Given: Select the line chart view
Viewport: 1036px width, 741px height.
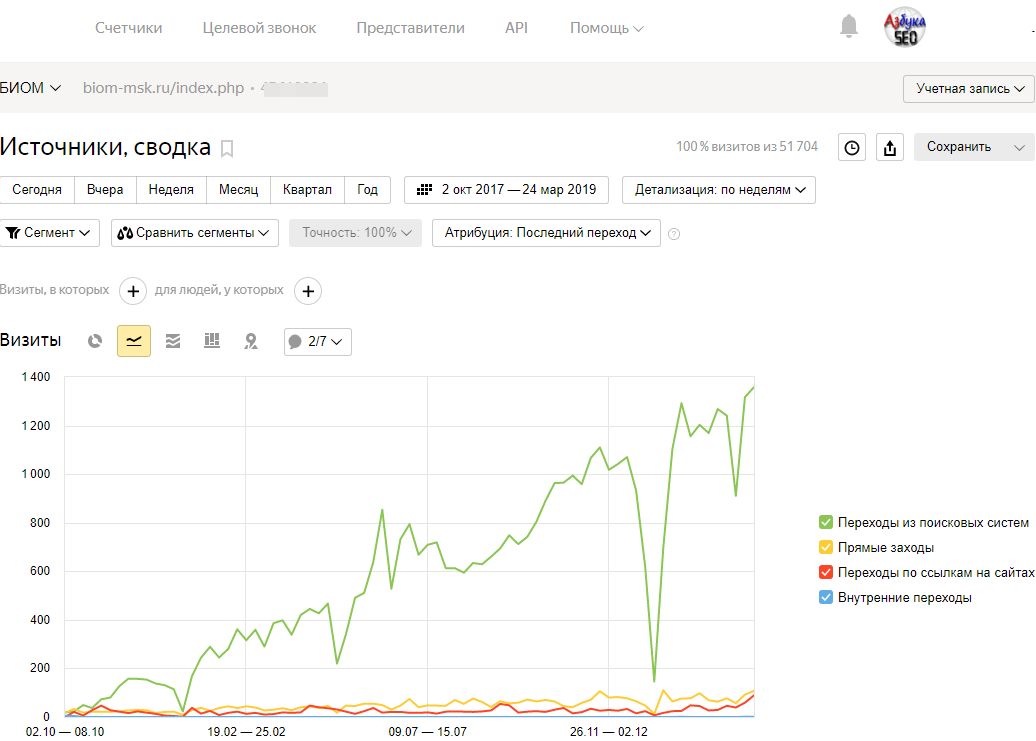Looking at the screenshot, I should click(134, 341).
